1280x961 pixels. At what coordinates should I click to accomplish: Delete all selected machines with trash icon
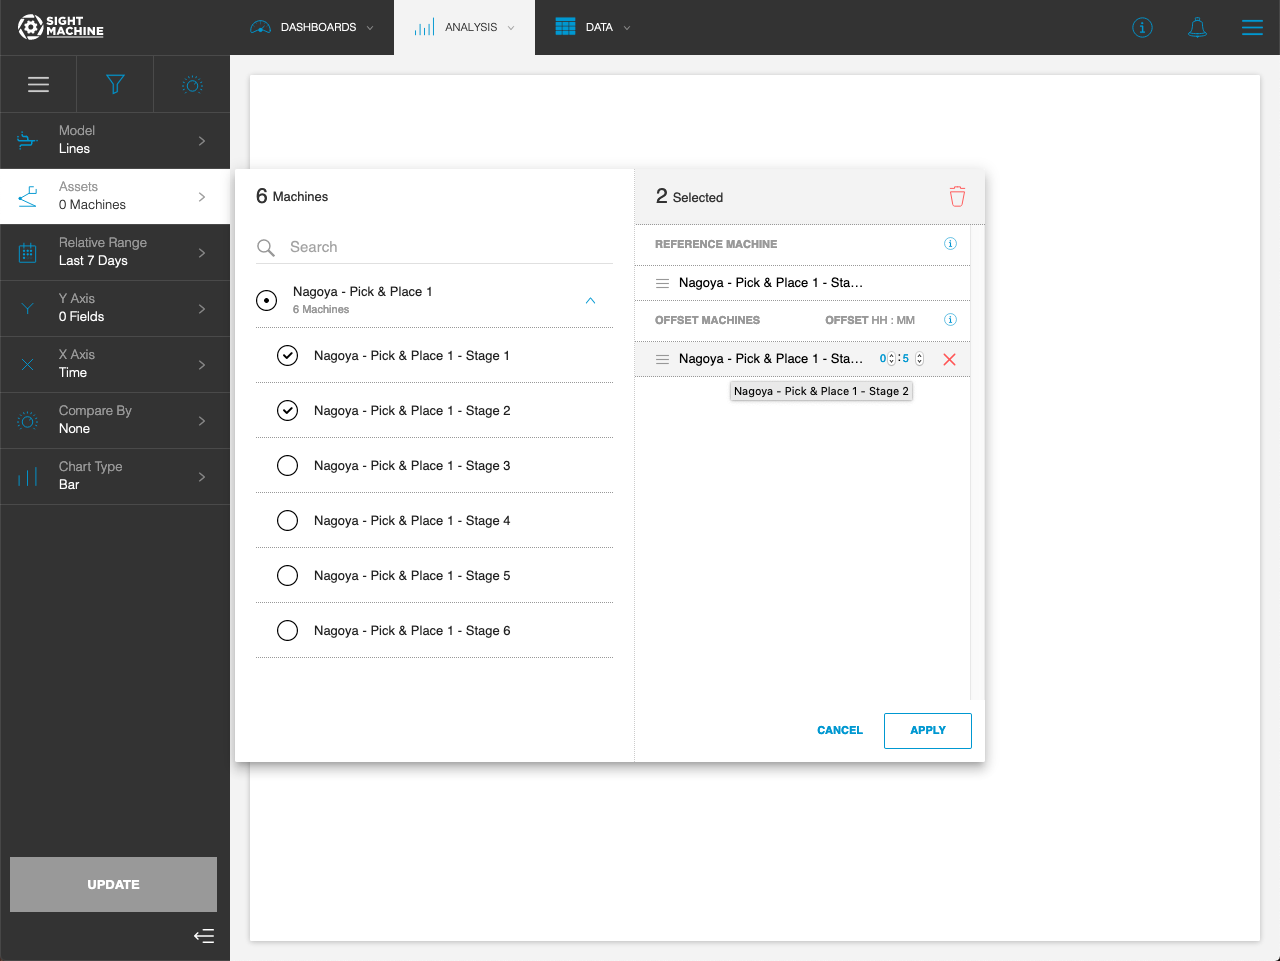(x=957, y=196)
